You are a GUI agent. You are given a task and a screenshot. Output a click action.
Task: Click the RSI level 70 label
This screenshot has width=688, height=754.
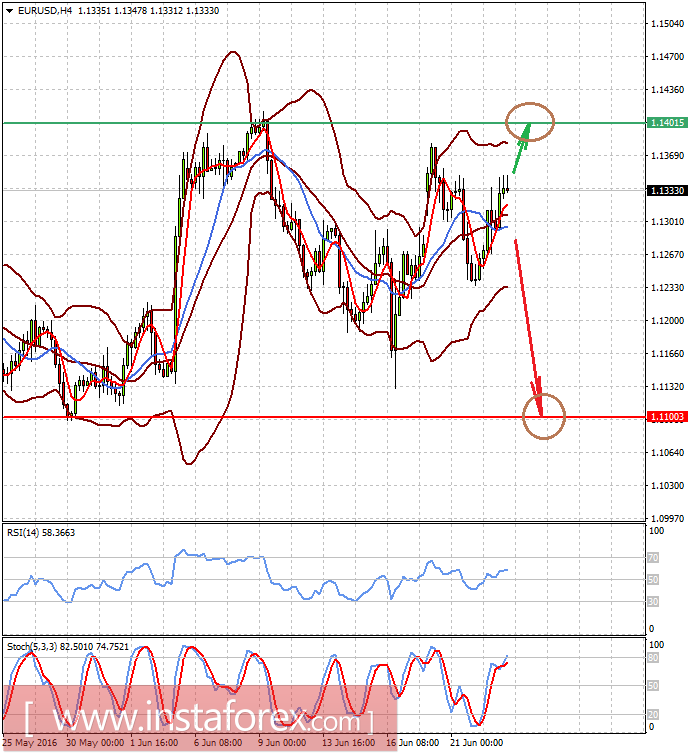(653, 558)
